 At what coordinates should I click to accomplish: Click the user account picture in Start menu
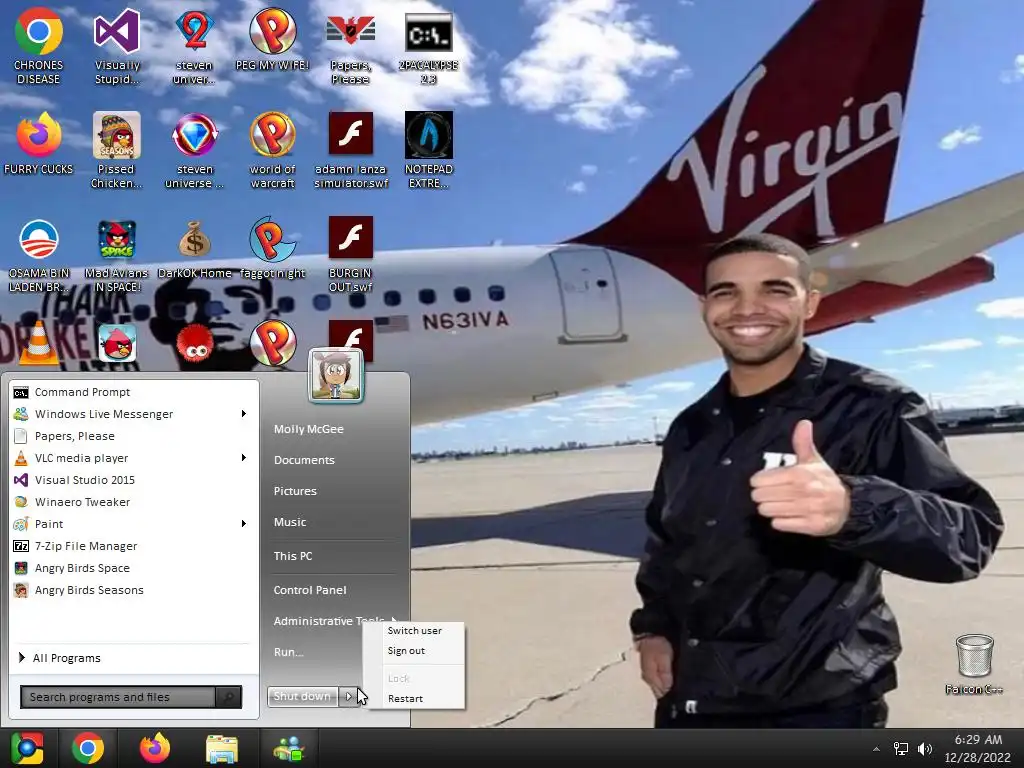pos(336,376)
